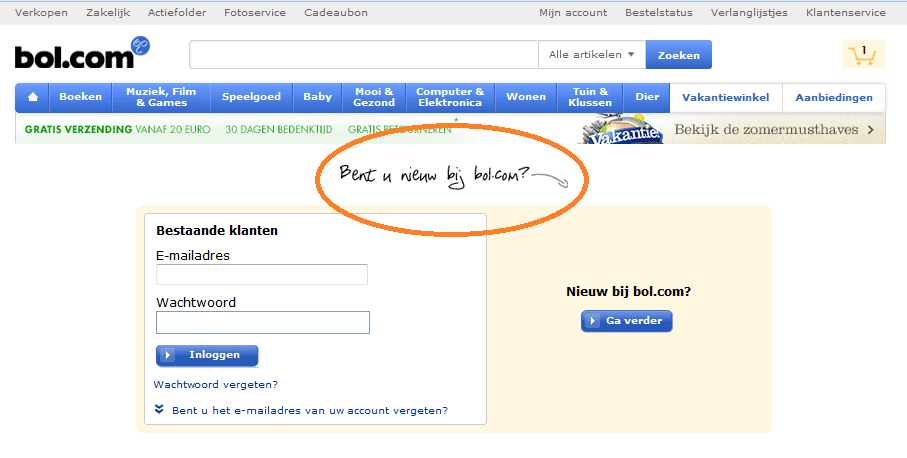Click the Nieuw bij bol.com? heading
The width and height of the screenshot is (907, 458).
click(628, 292)
